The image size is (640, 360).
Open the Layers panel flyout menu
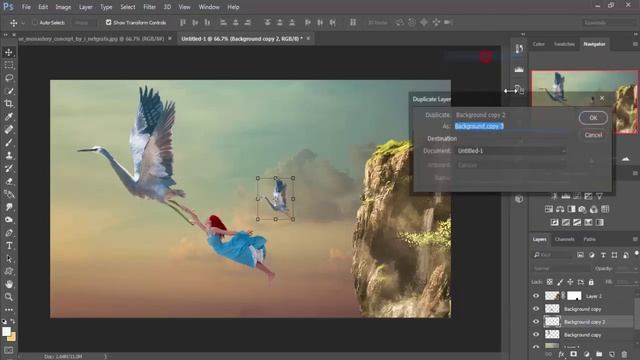[635, 239]
